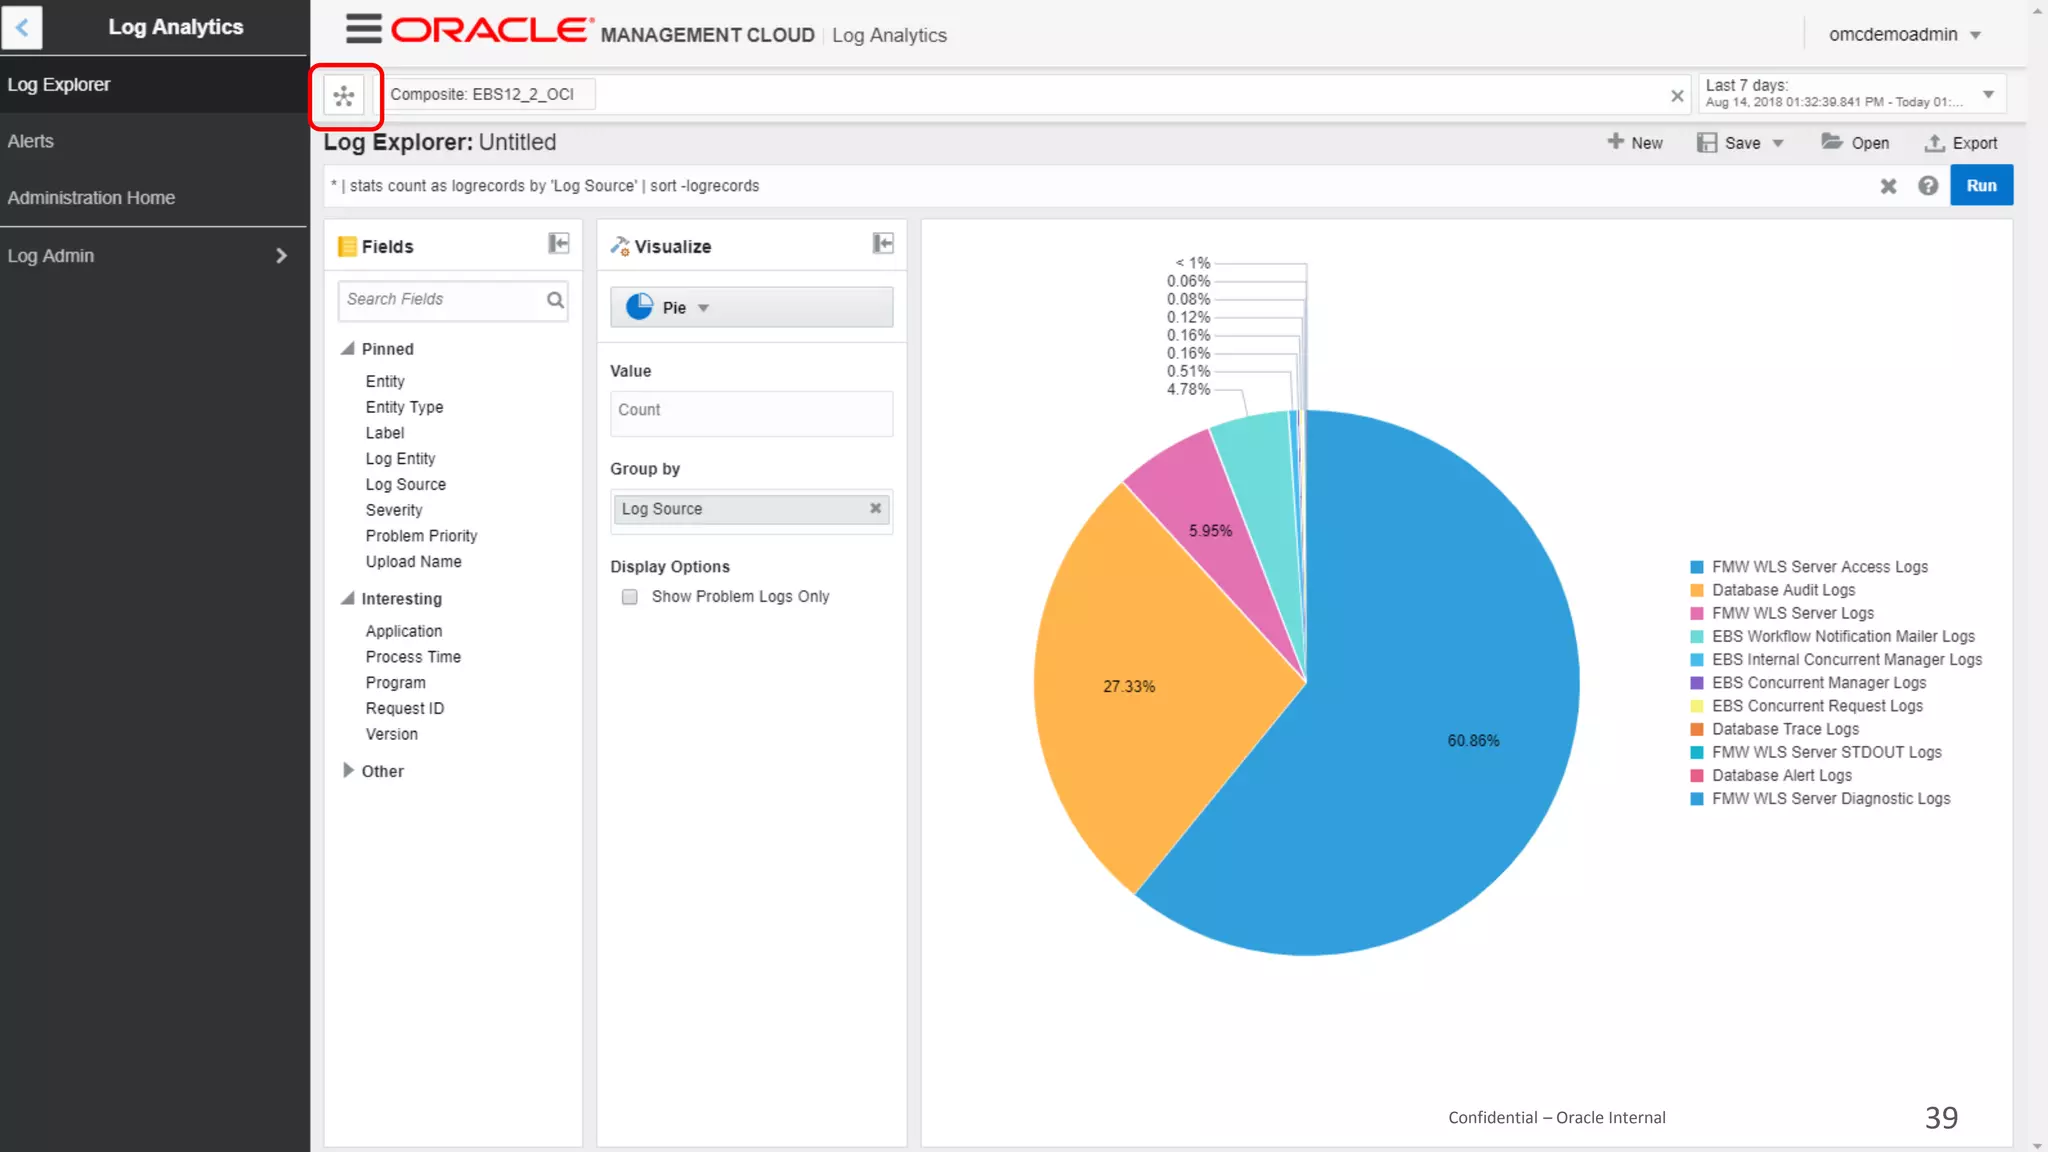Select the Log Source field in Pinned

pos(405,484)
